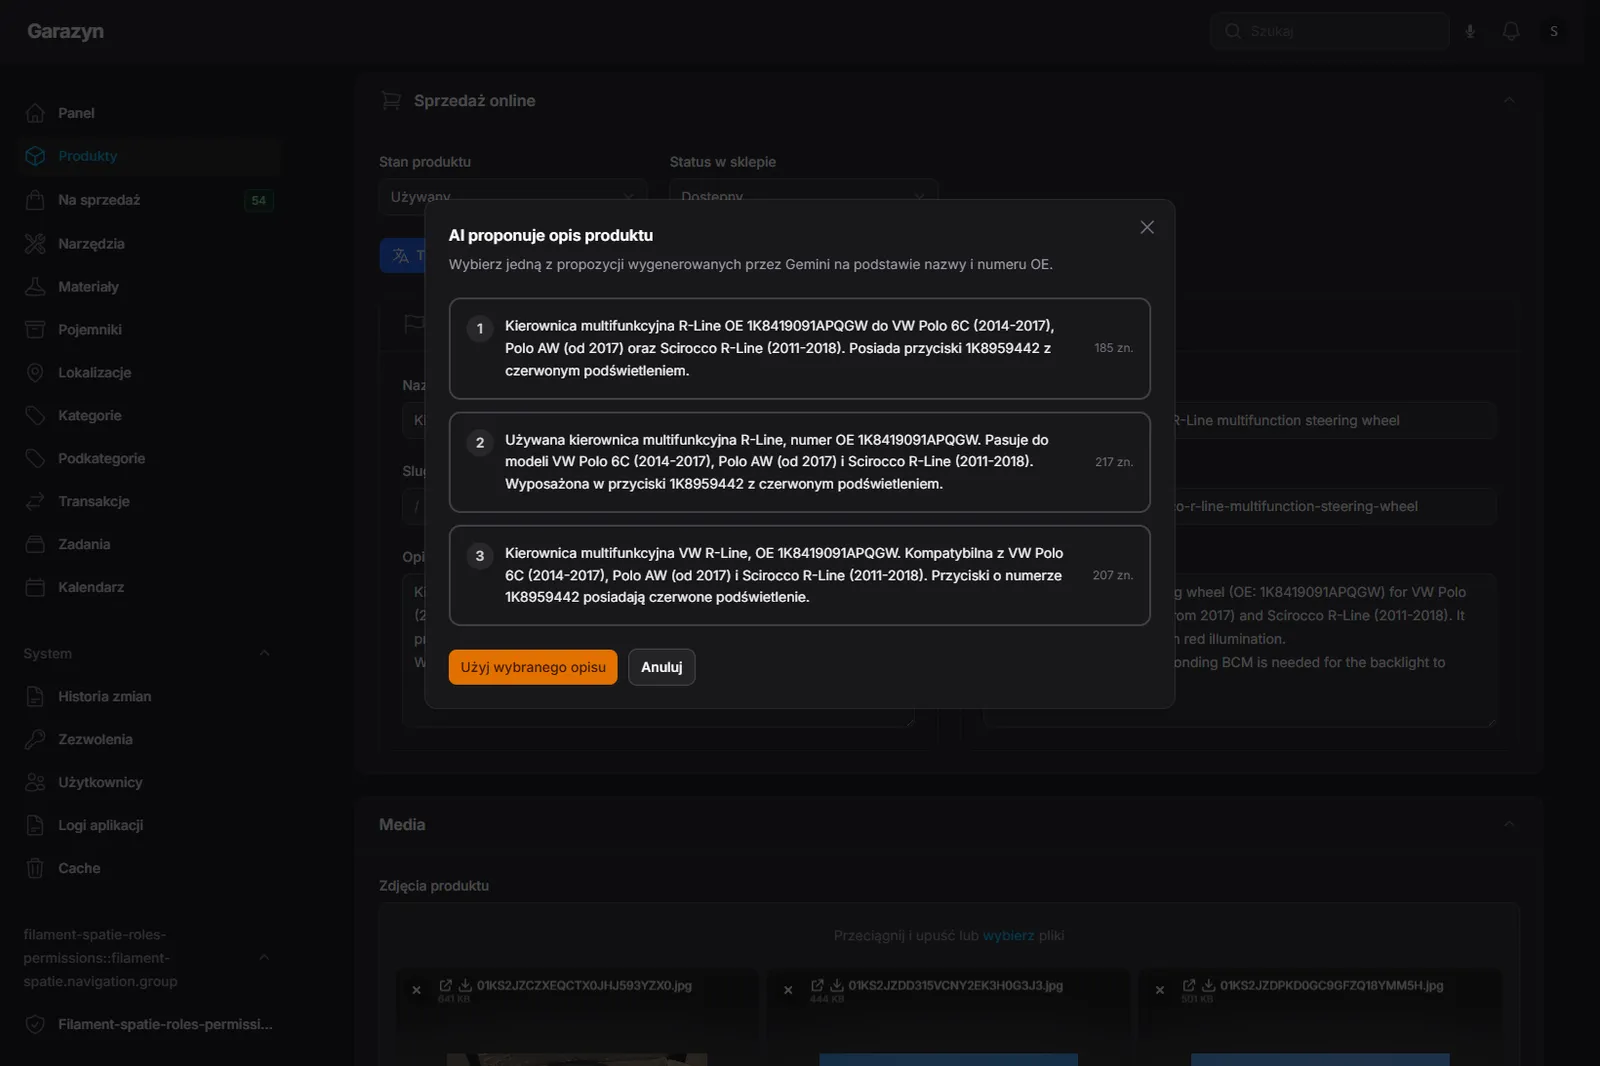Open notifications bell icon
1600x1066 pixels.
pos(1511,31)
